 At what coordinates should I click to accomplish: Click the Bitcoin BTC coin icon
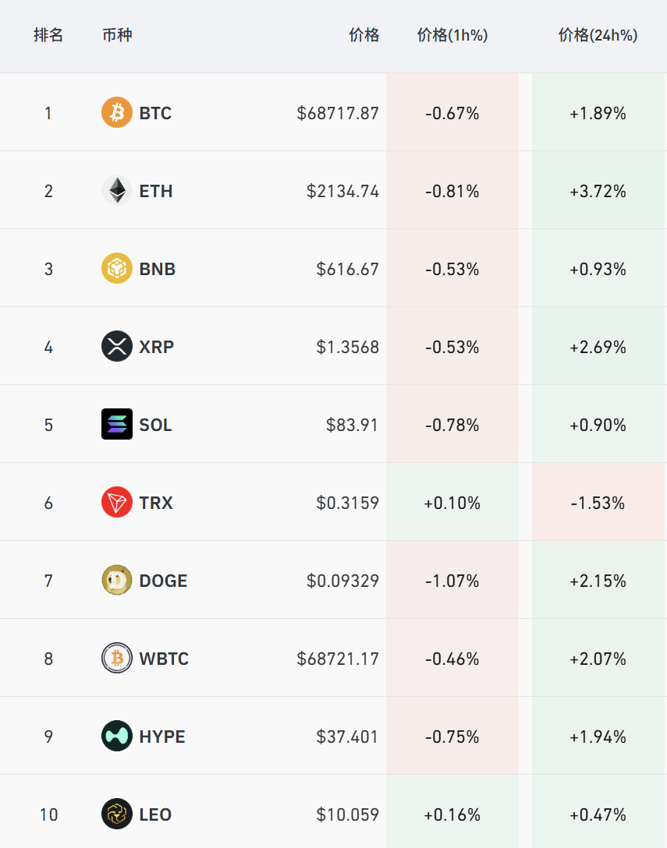pyautogui.click(x=117, y=113)
